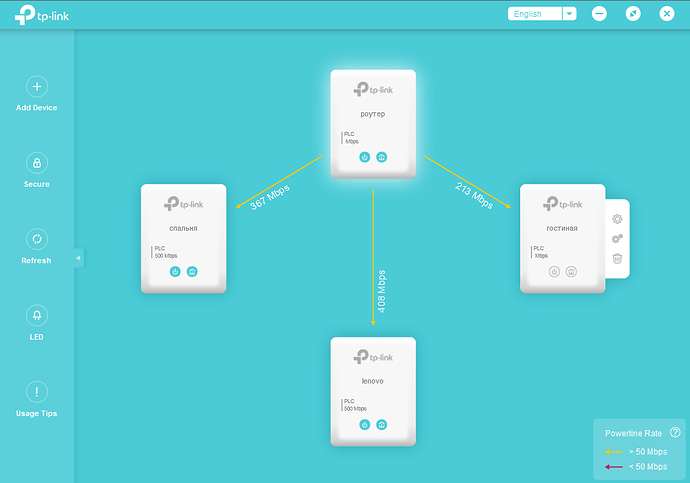Click the trash icon to remove гостиная
Viewport: 690px width, 483px height.
pyautogui.click(x=617, y=258)
